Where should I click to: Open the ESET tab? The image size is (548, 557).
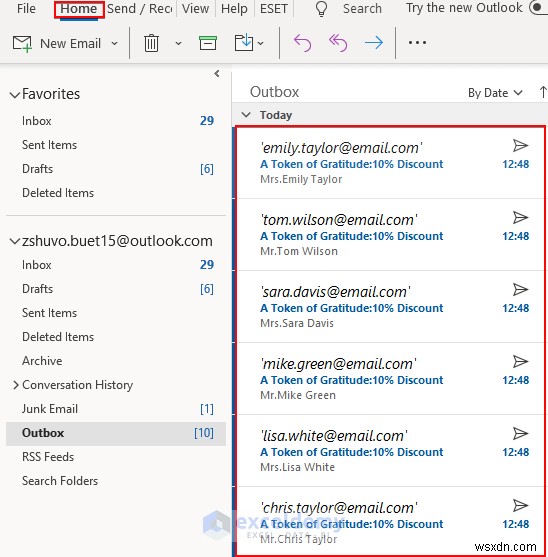[273, 8]
